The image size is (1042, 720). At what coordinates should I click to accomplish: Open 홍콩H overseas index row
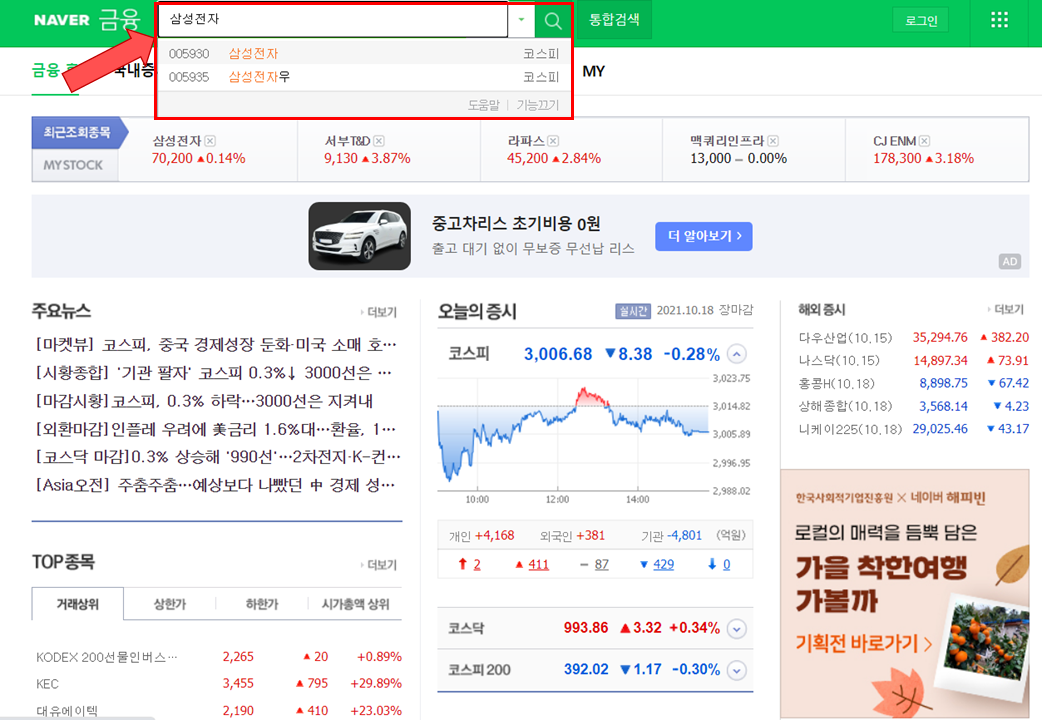[913, 384]
